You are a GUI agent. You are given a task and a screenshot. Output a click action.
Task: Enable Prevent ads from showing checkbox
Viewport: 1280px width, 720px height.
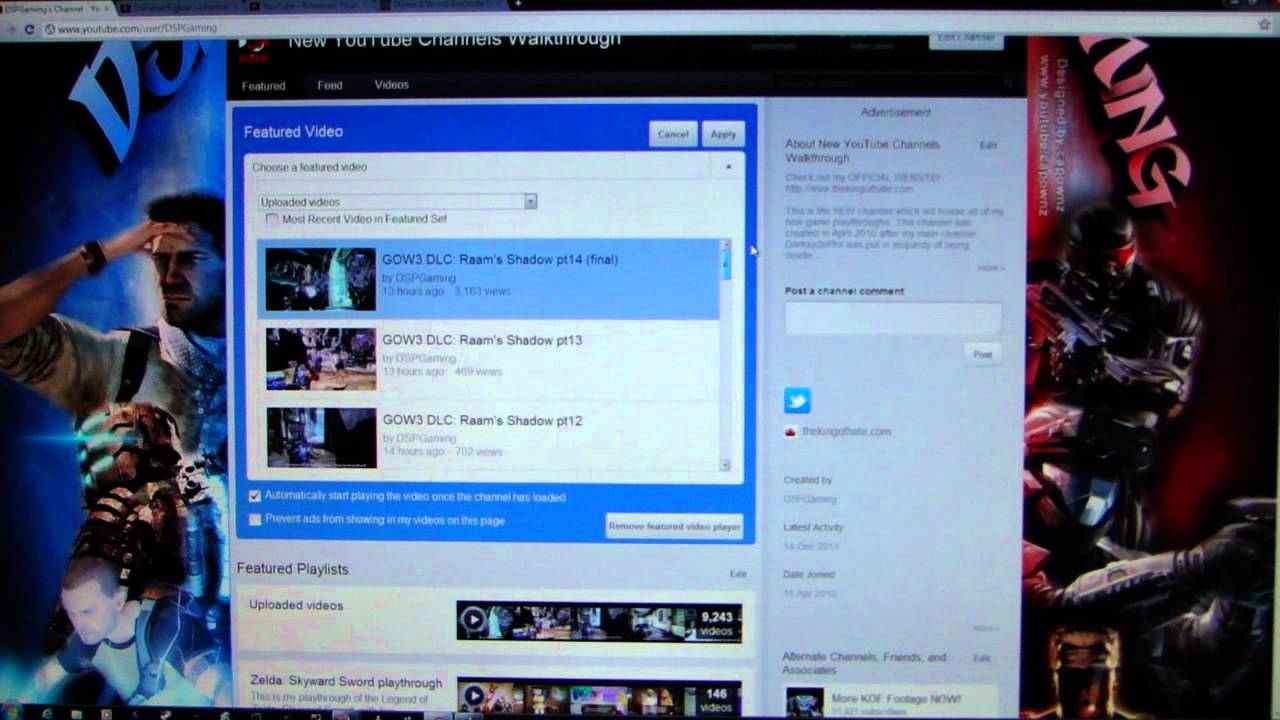[255, 520]
